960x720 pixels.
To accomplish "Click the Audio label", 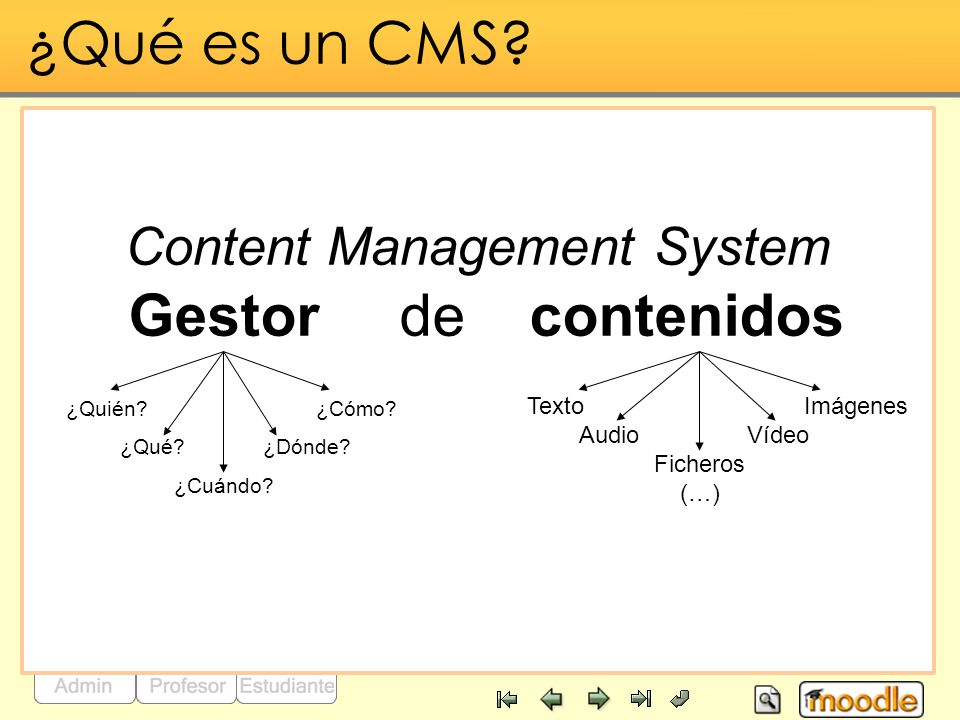I will (x=609, y=435).
